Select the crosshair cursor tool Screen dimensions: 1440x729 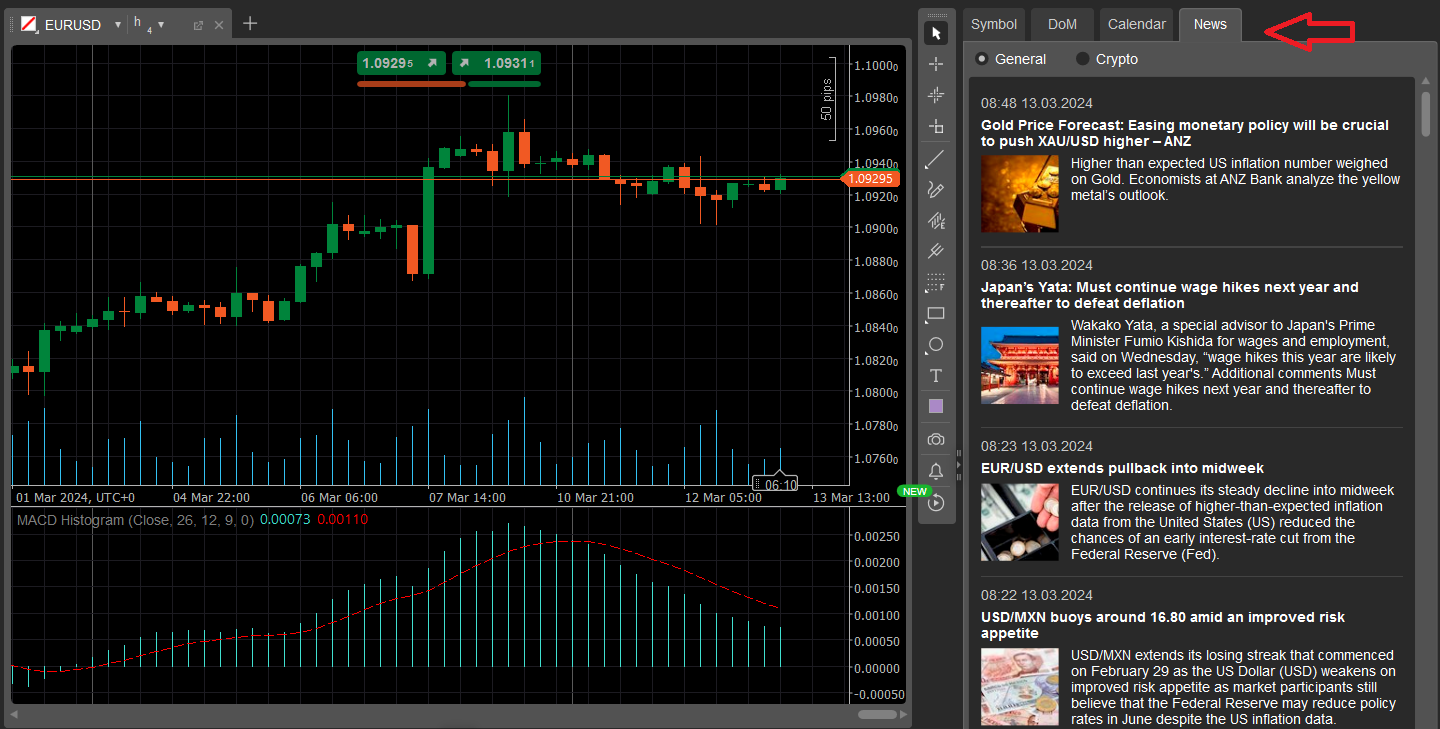point(936,64)
